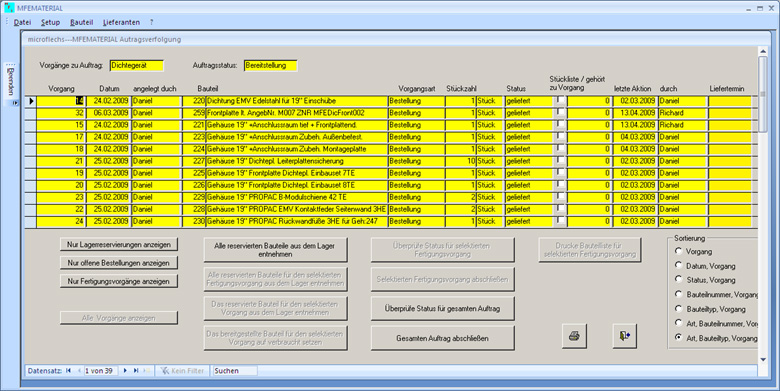Click MFEMATERIAL app icon in title bar

[9, 8]
